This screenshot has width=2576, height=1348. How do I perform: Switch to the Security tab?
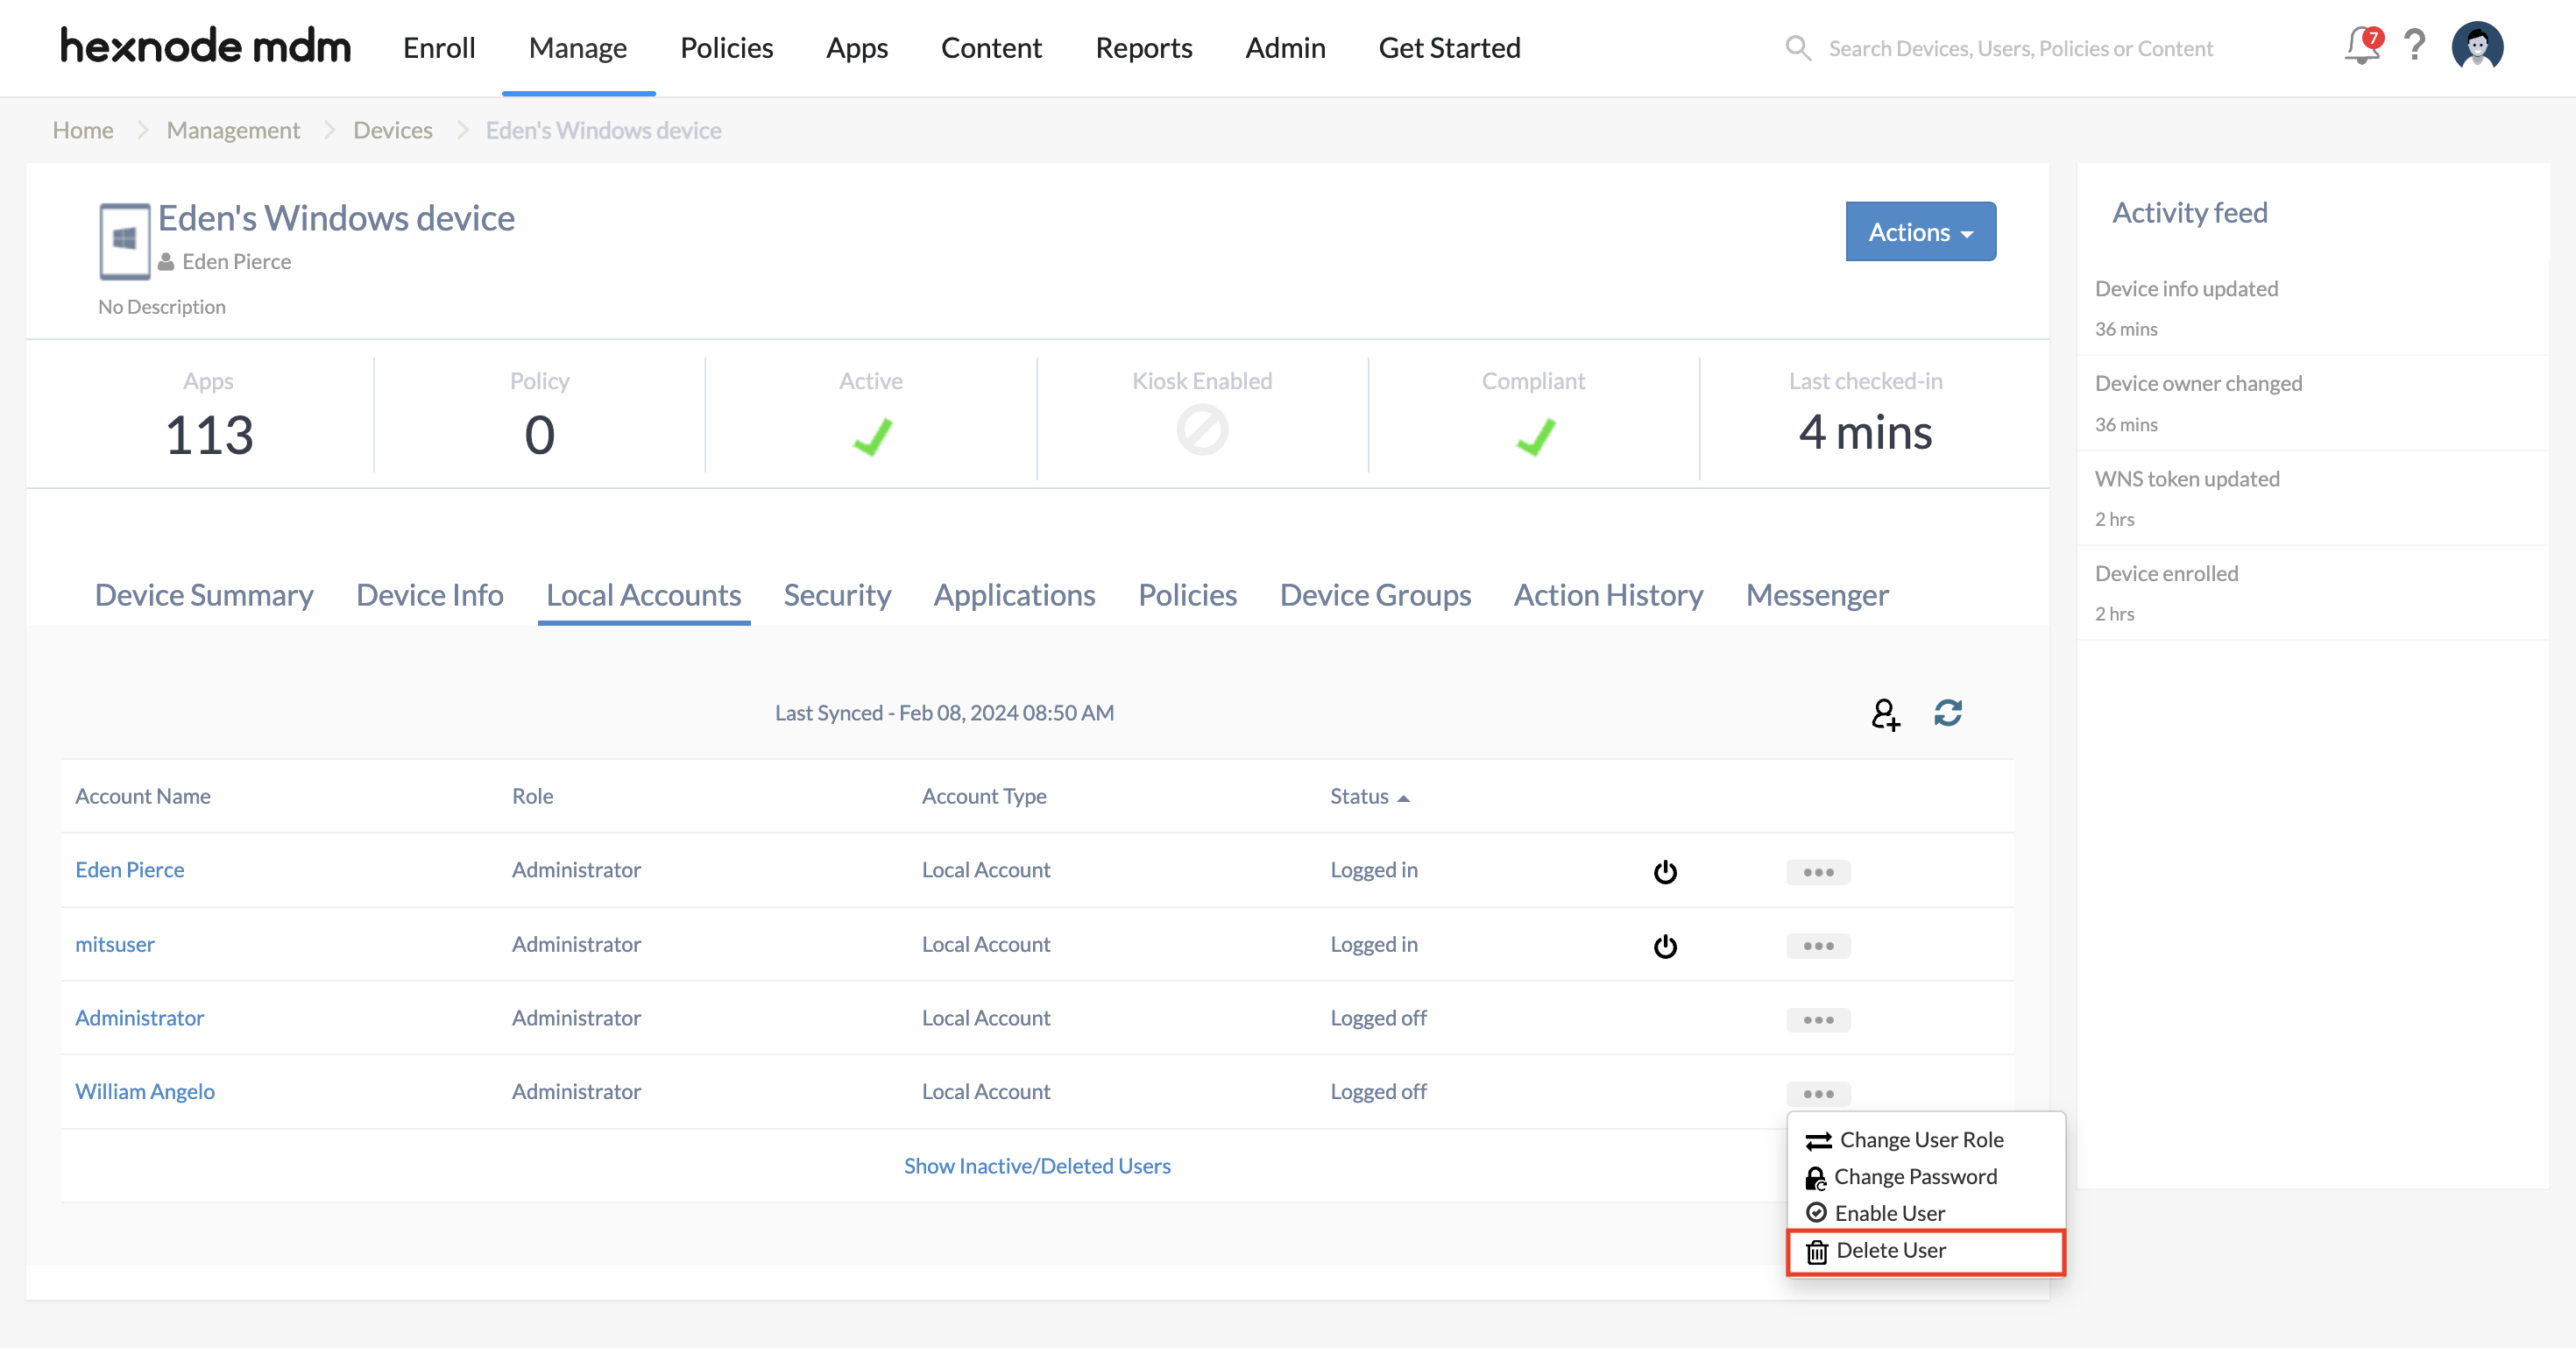coord(837,595)
